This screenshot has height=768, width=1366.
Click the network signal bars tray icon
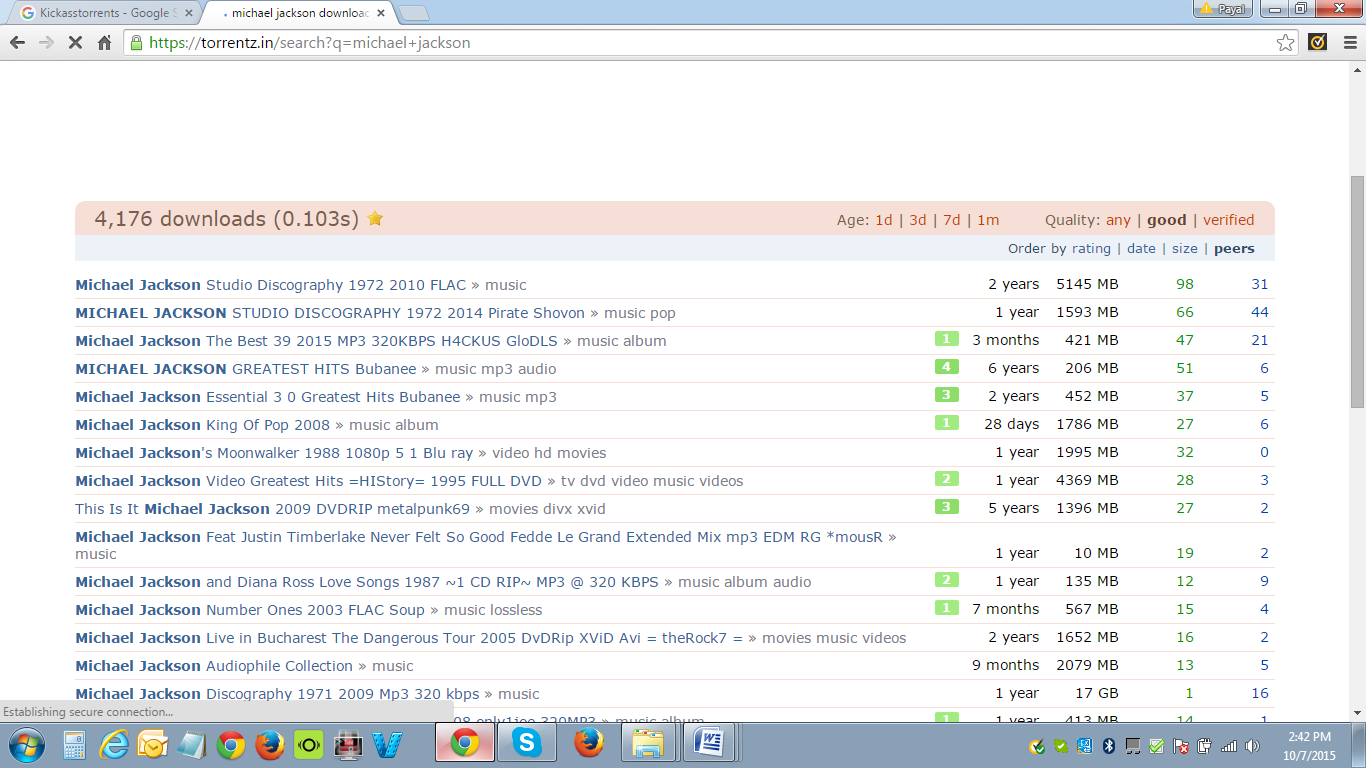coord(1229,746)
